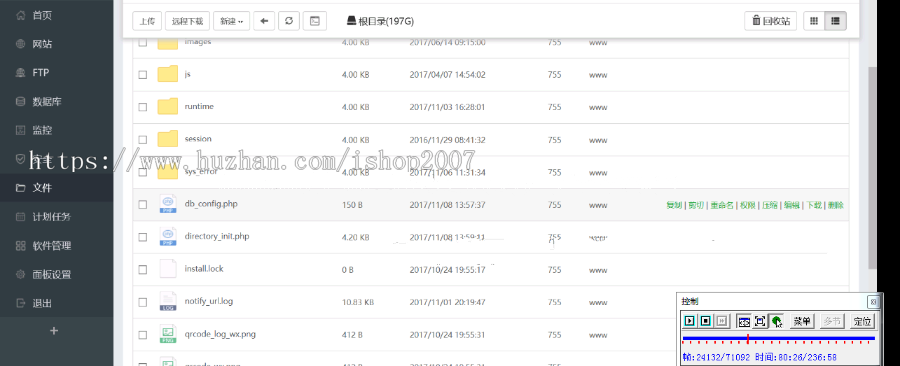Click the session folder icon
The height and width of the screenshot is (366, 900).
point(168,139)
